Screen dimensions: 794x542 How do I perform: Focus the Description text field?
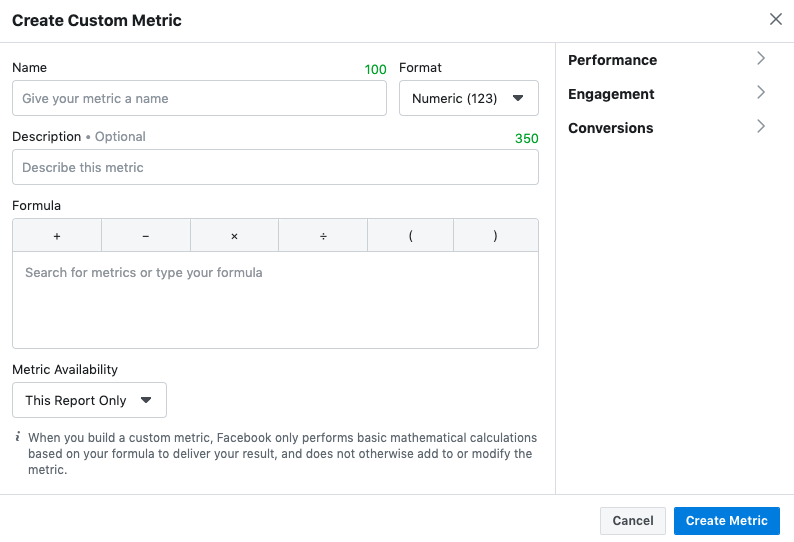click(x=275, y=167)
